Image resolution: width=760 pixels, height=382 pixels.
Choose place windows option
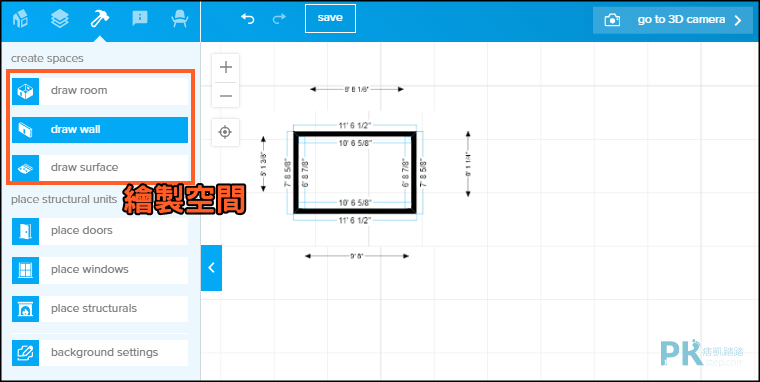pyautogui.click(x=100, y=270)
